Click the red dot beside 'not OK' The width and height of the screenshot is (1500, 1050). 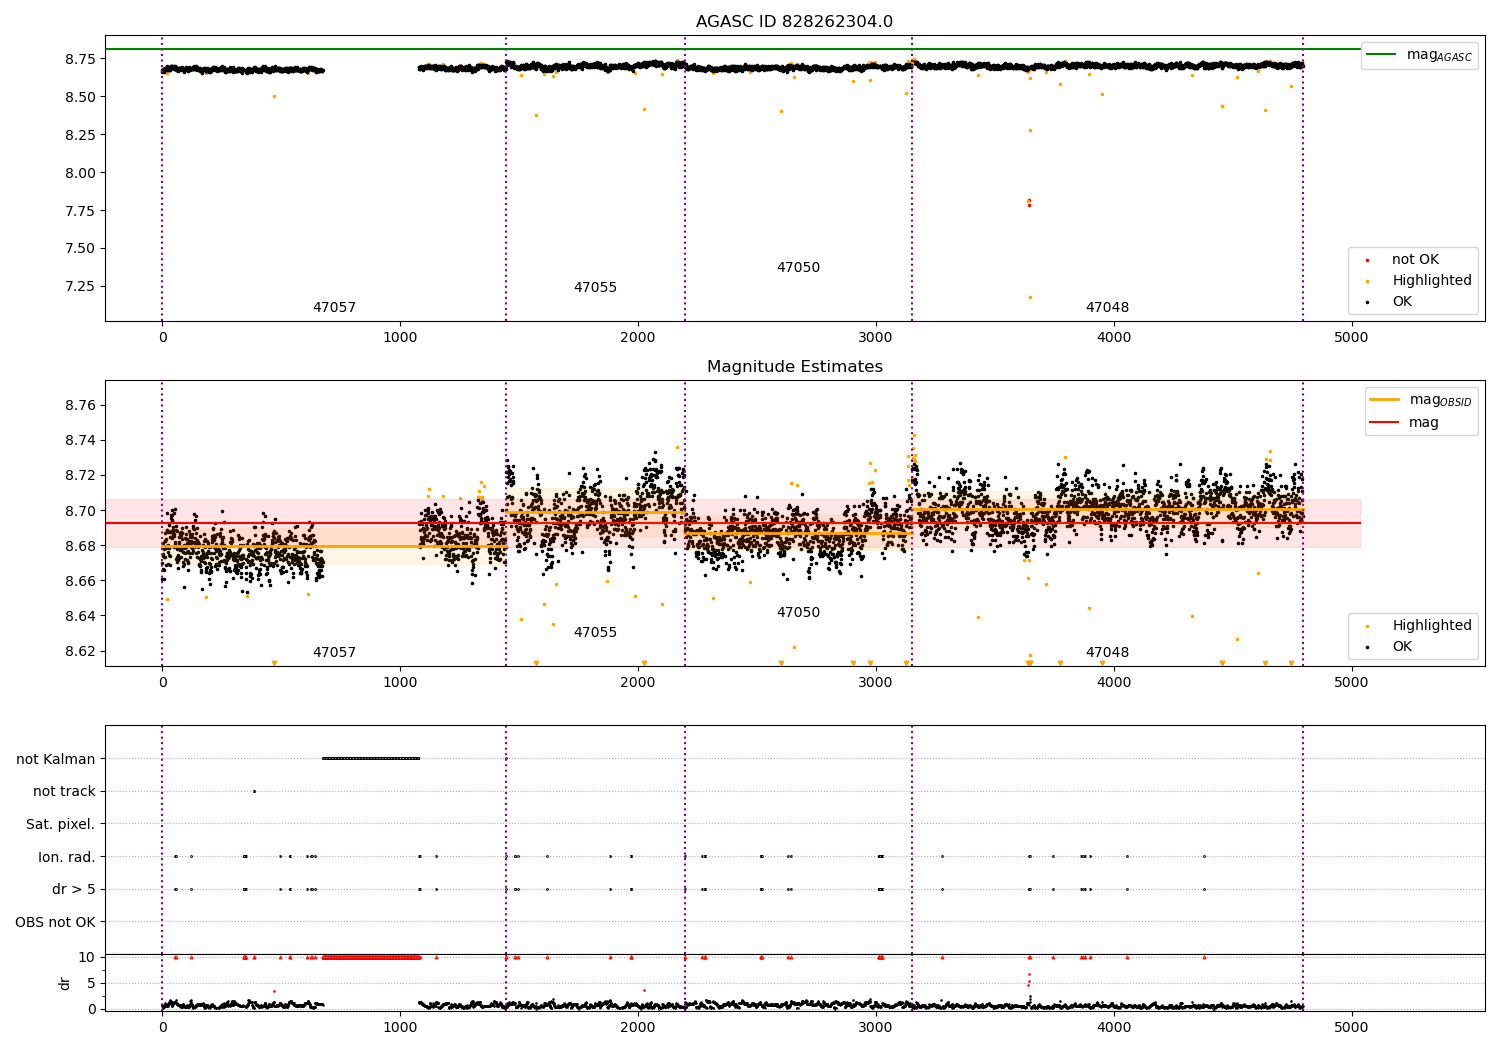tap(1367, 261)
